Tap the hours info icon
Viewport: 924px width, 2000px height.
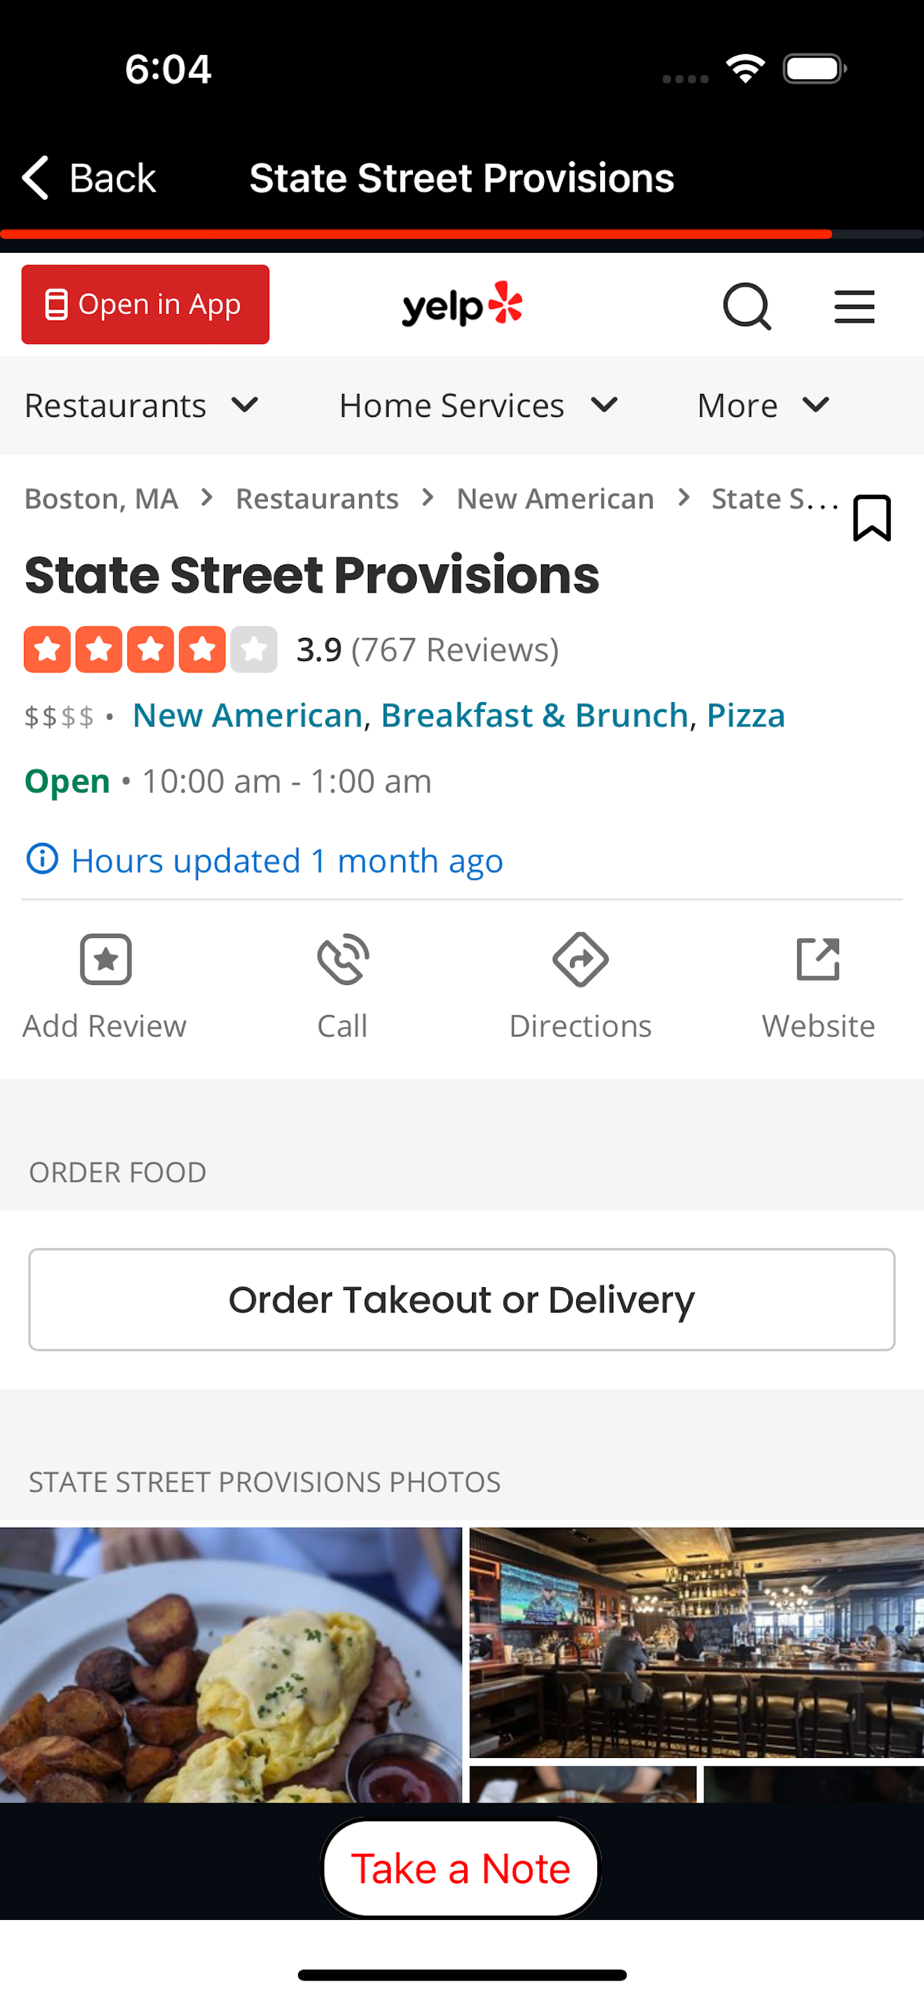42,859
